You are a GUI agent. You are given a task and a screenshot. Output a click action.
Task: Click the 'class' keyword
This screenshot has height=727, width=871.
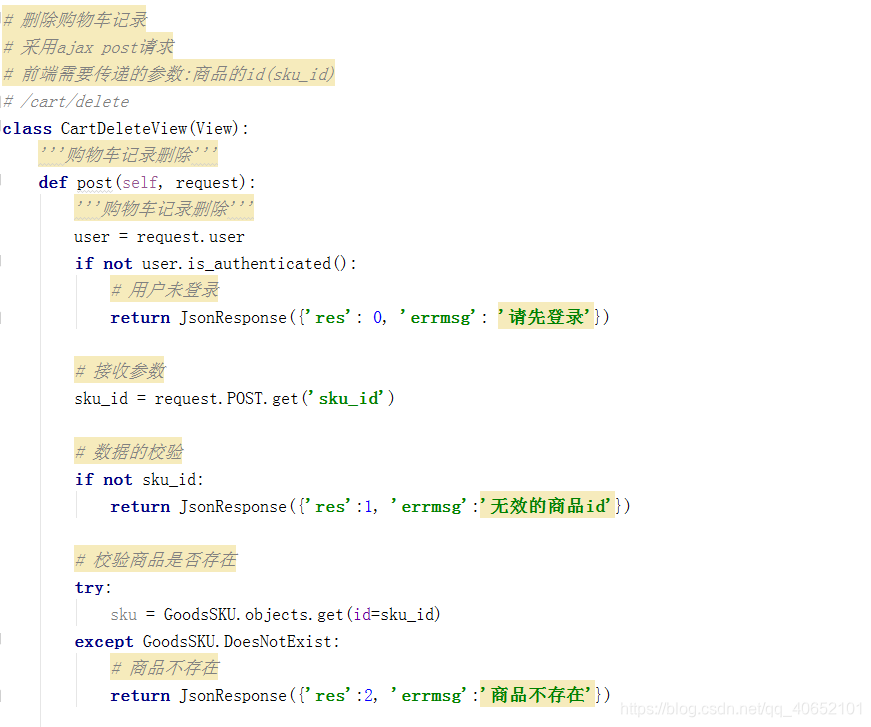click(27, 129)
